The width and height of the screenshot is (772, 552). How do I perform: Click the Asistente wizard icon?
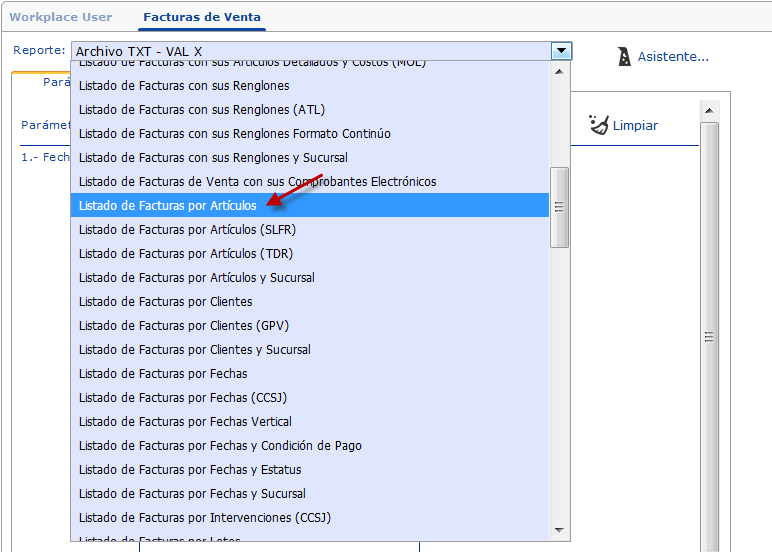point(624,57)
